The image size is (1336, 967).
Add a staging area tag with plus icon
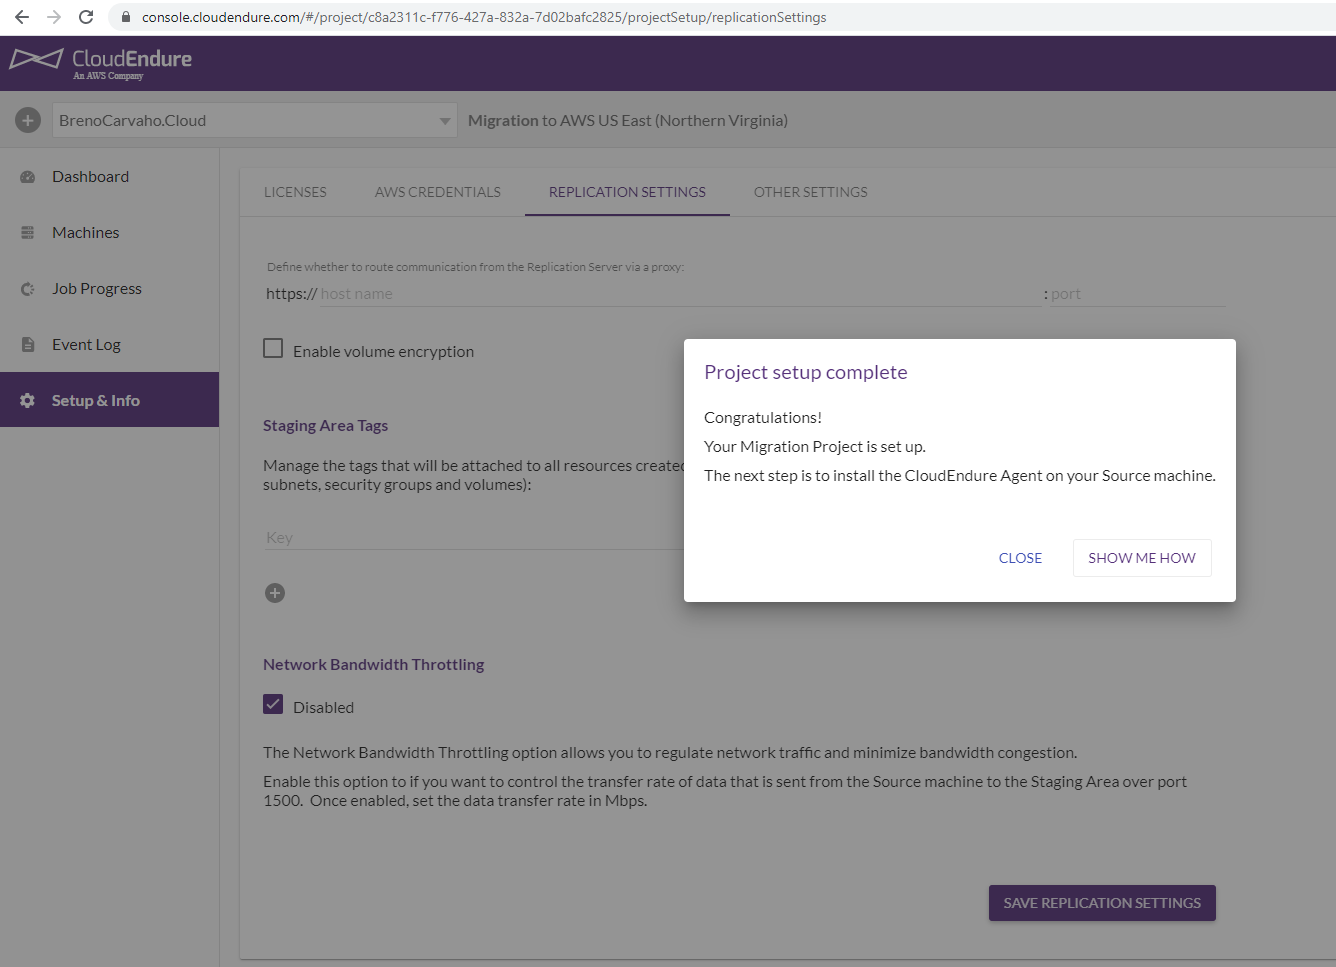pos(275,593)
